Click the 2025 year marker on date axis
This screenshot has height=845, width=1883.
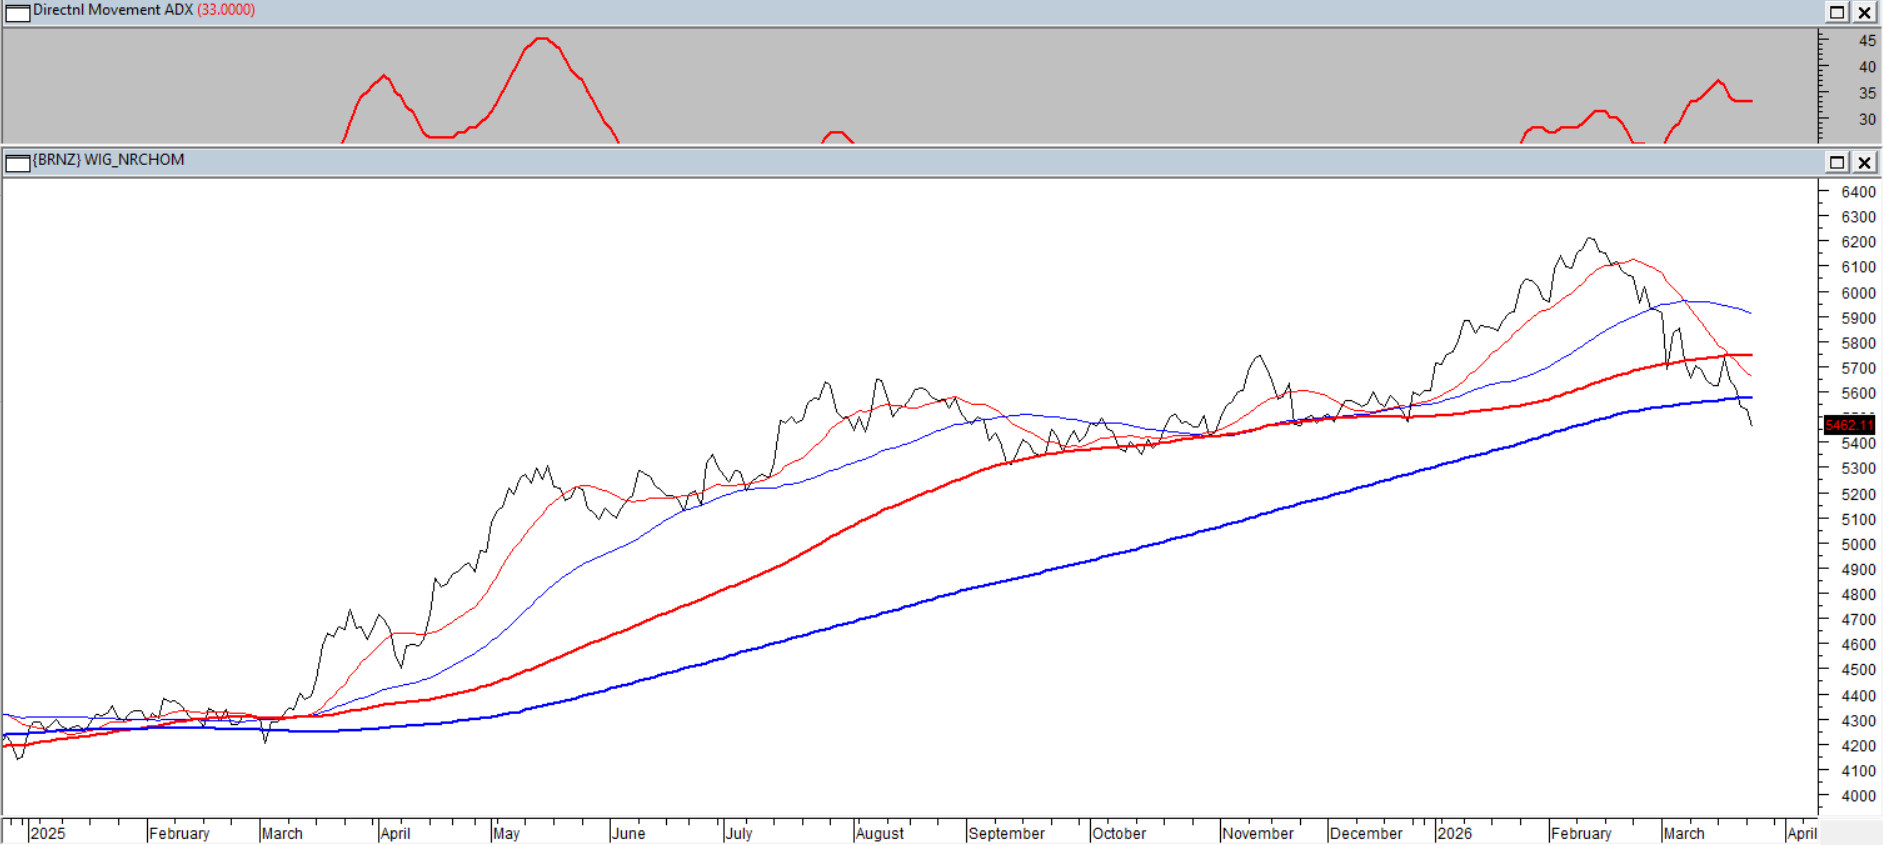click(x=48, y=833)
